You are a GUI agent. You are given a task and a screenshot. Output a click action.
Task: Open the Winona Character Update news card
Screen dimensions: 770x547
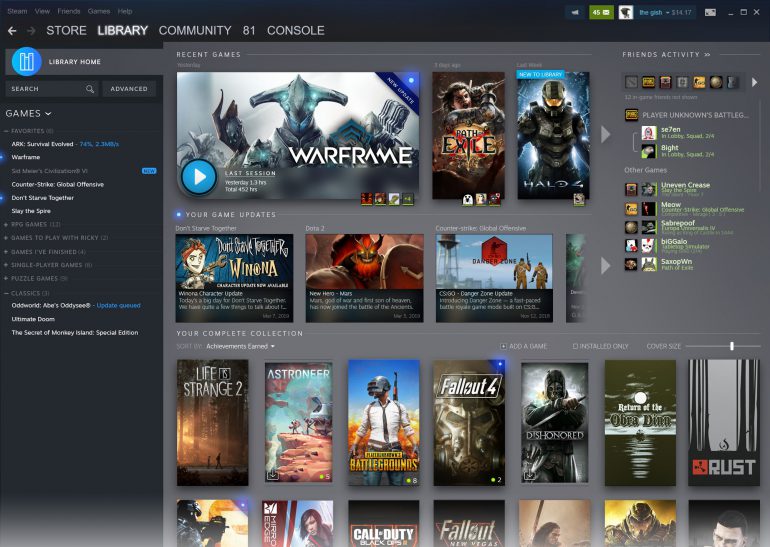point(234,278)
